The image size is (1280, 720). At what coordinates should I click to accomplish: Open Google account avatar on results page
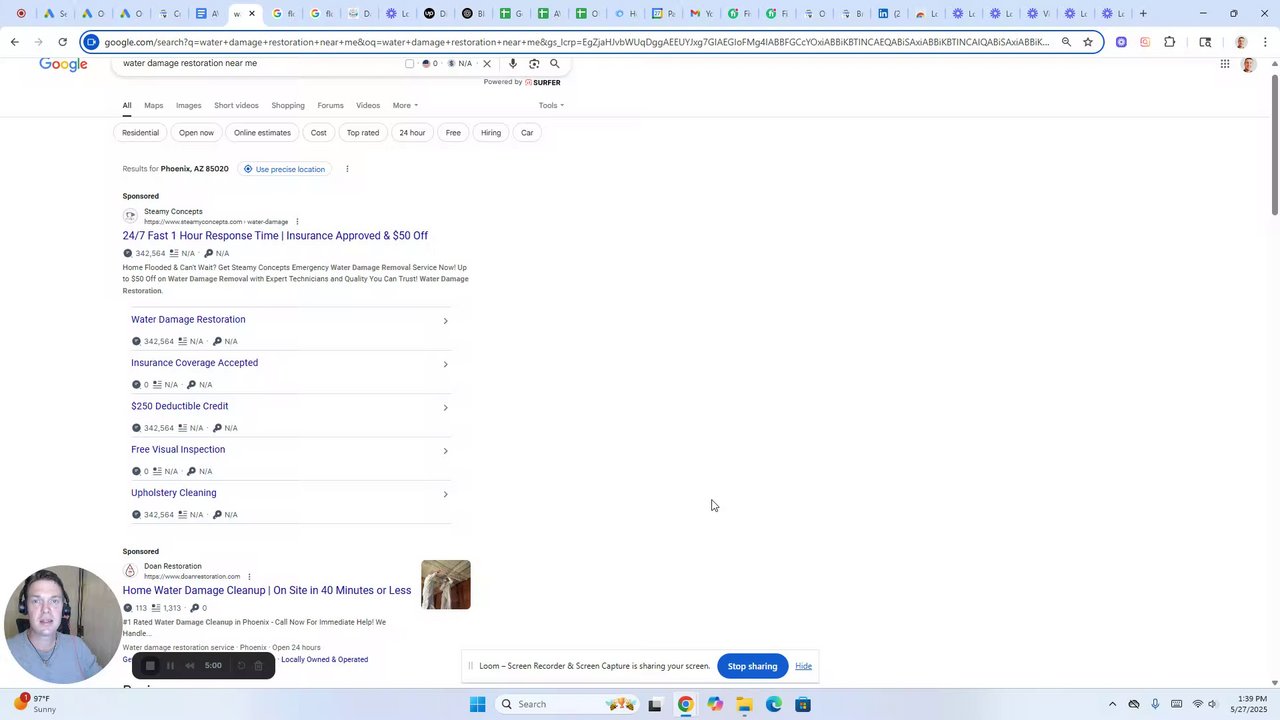1248,64
